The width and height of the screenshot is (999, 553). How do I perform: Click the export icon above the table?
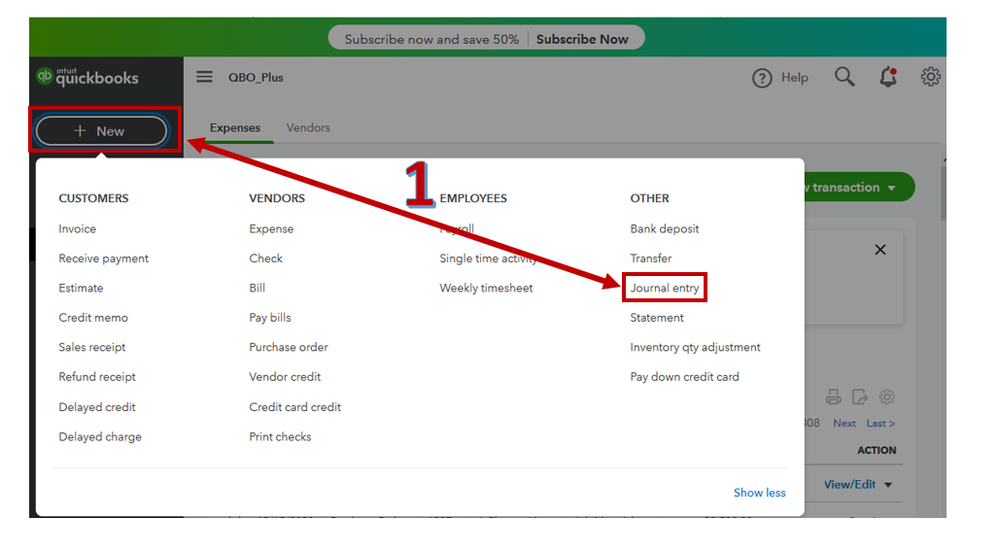(860, 397)
